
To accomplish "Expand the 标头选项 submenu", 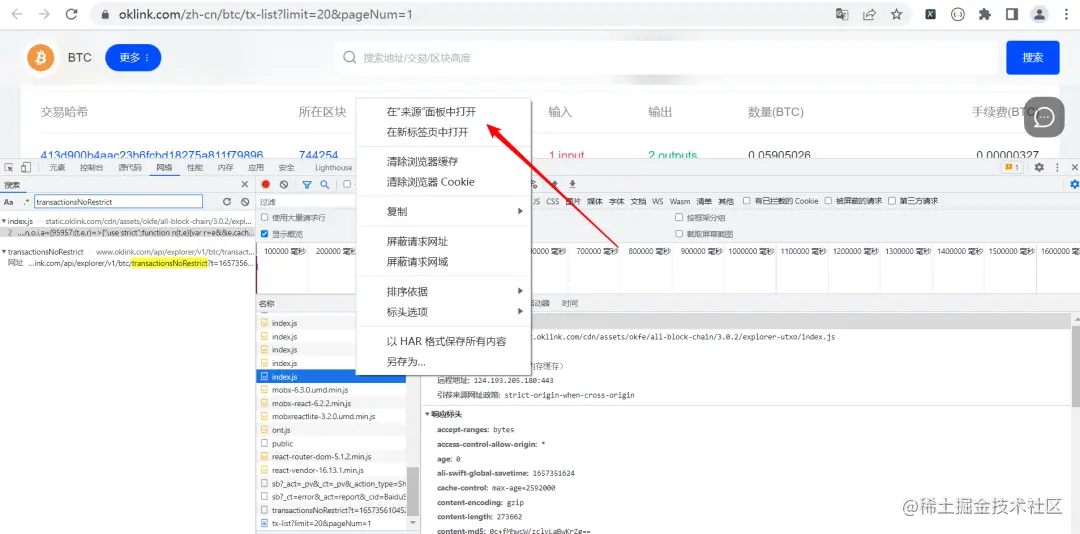I will coord(443,312).
